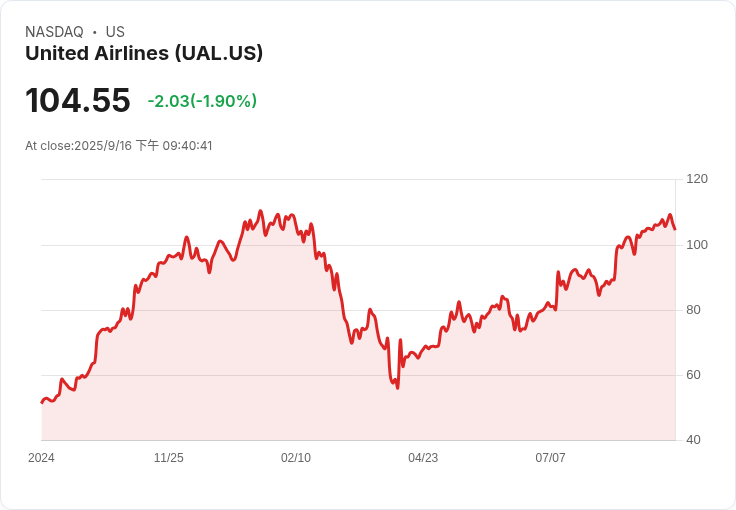The height and width of the screenshot is (510, 736).
Task: Click the 2024 x-axis date label
Action: click(x=41, y=458)
